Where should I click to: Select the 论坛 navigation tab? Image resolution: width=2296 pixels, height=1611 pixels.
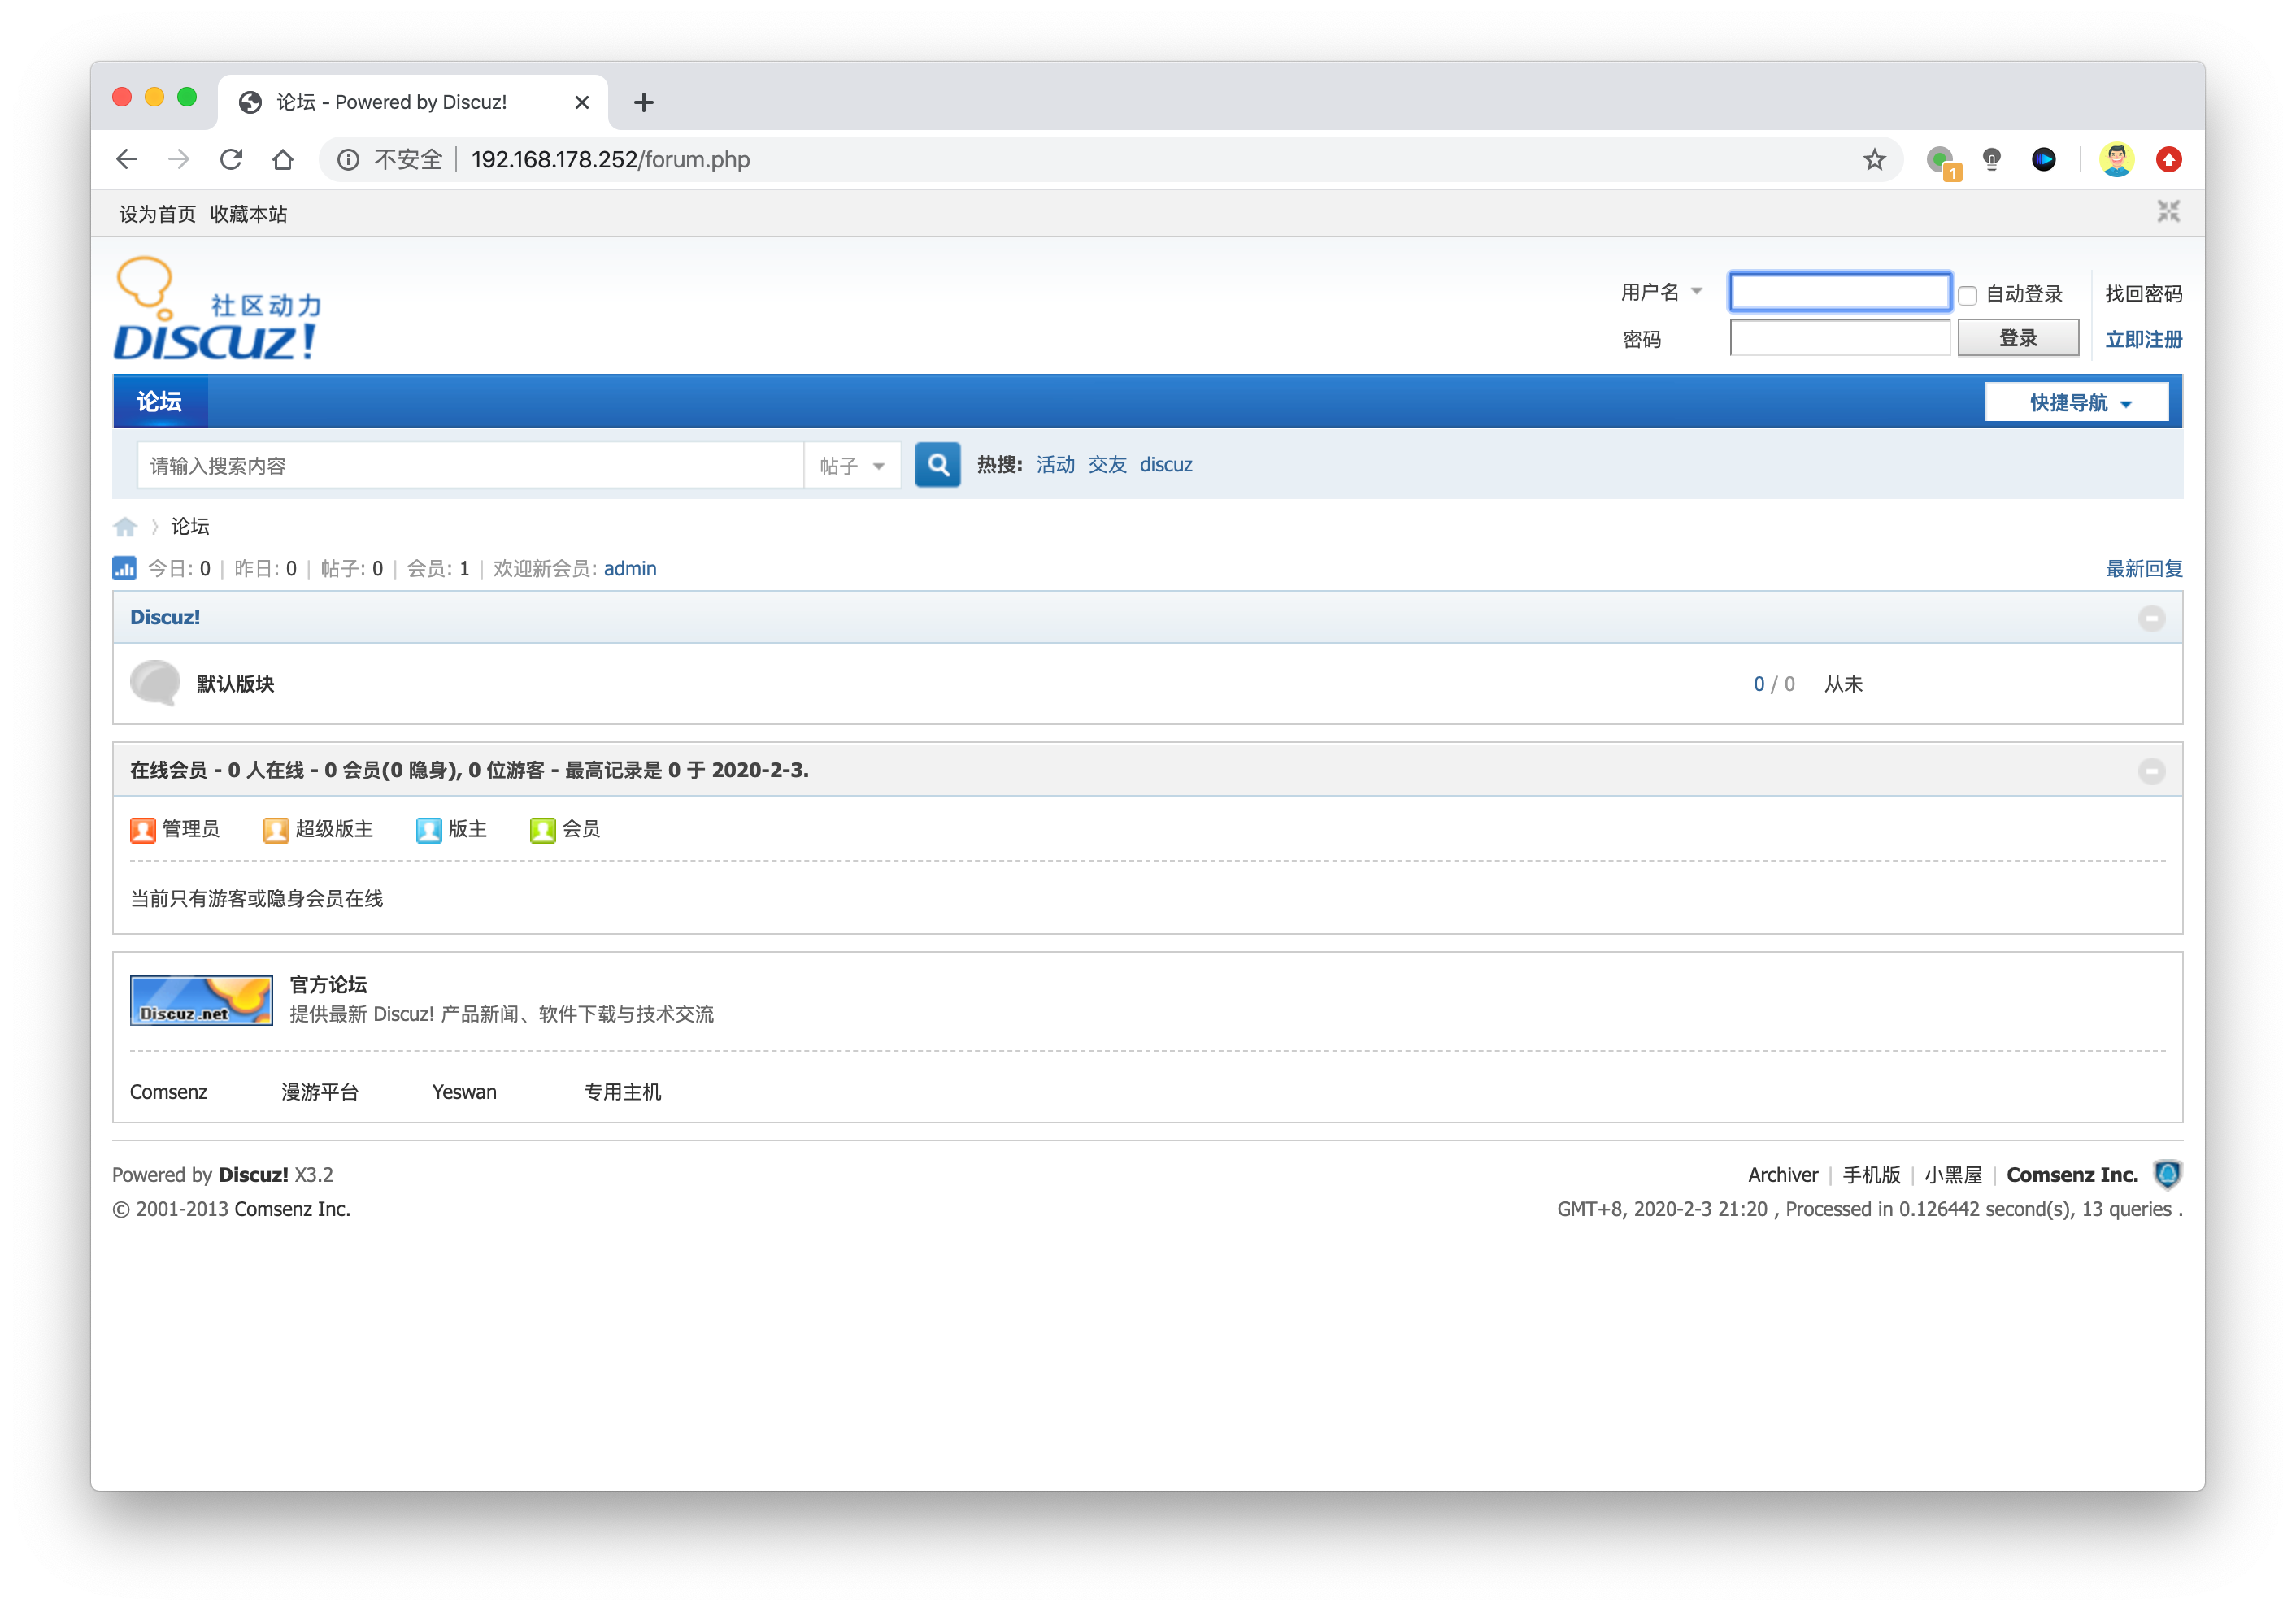tap(160, 401)
